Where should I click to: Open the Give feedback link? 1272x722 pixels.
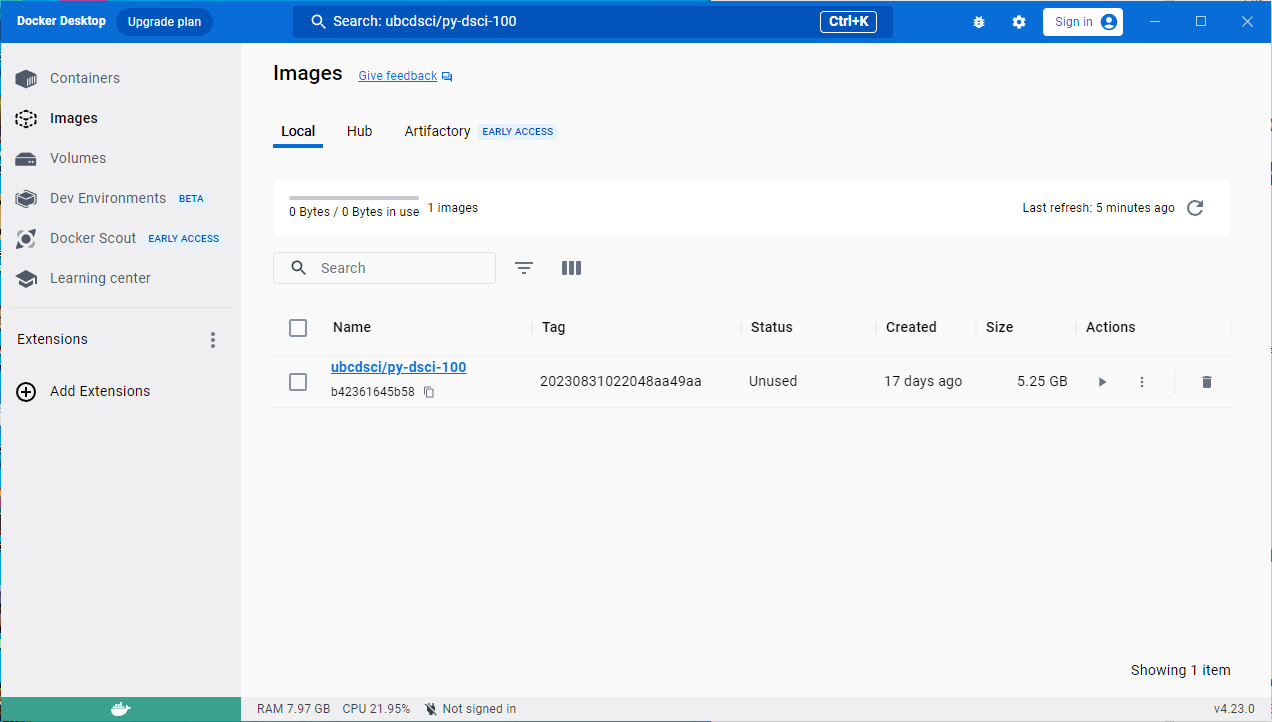pyautogui.click(x=398, y=76)
